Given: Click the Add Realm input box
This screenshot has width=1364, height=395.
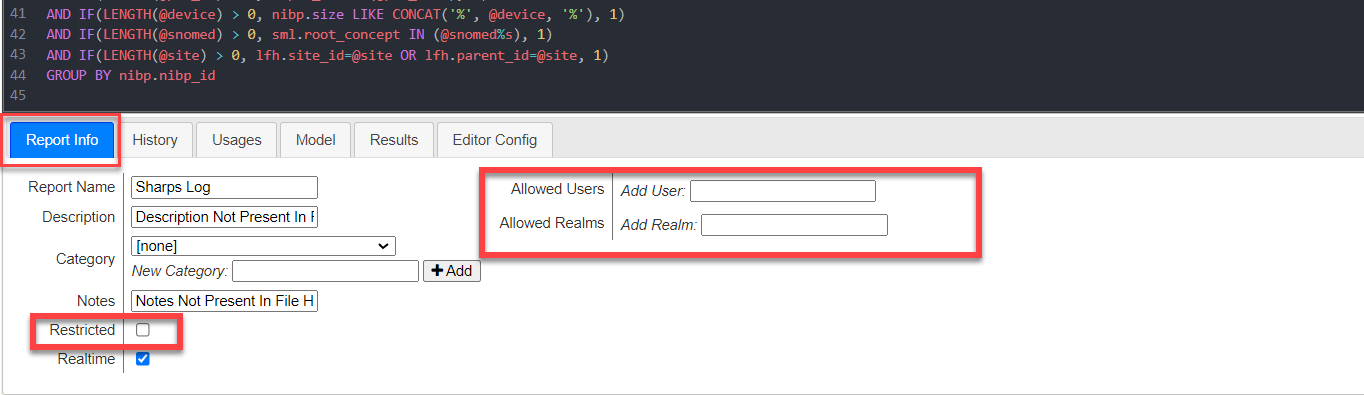Looking at the screenshot, I should coord(794,225).
